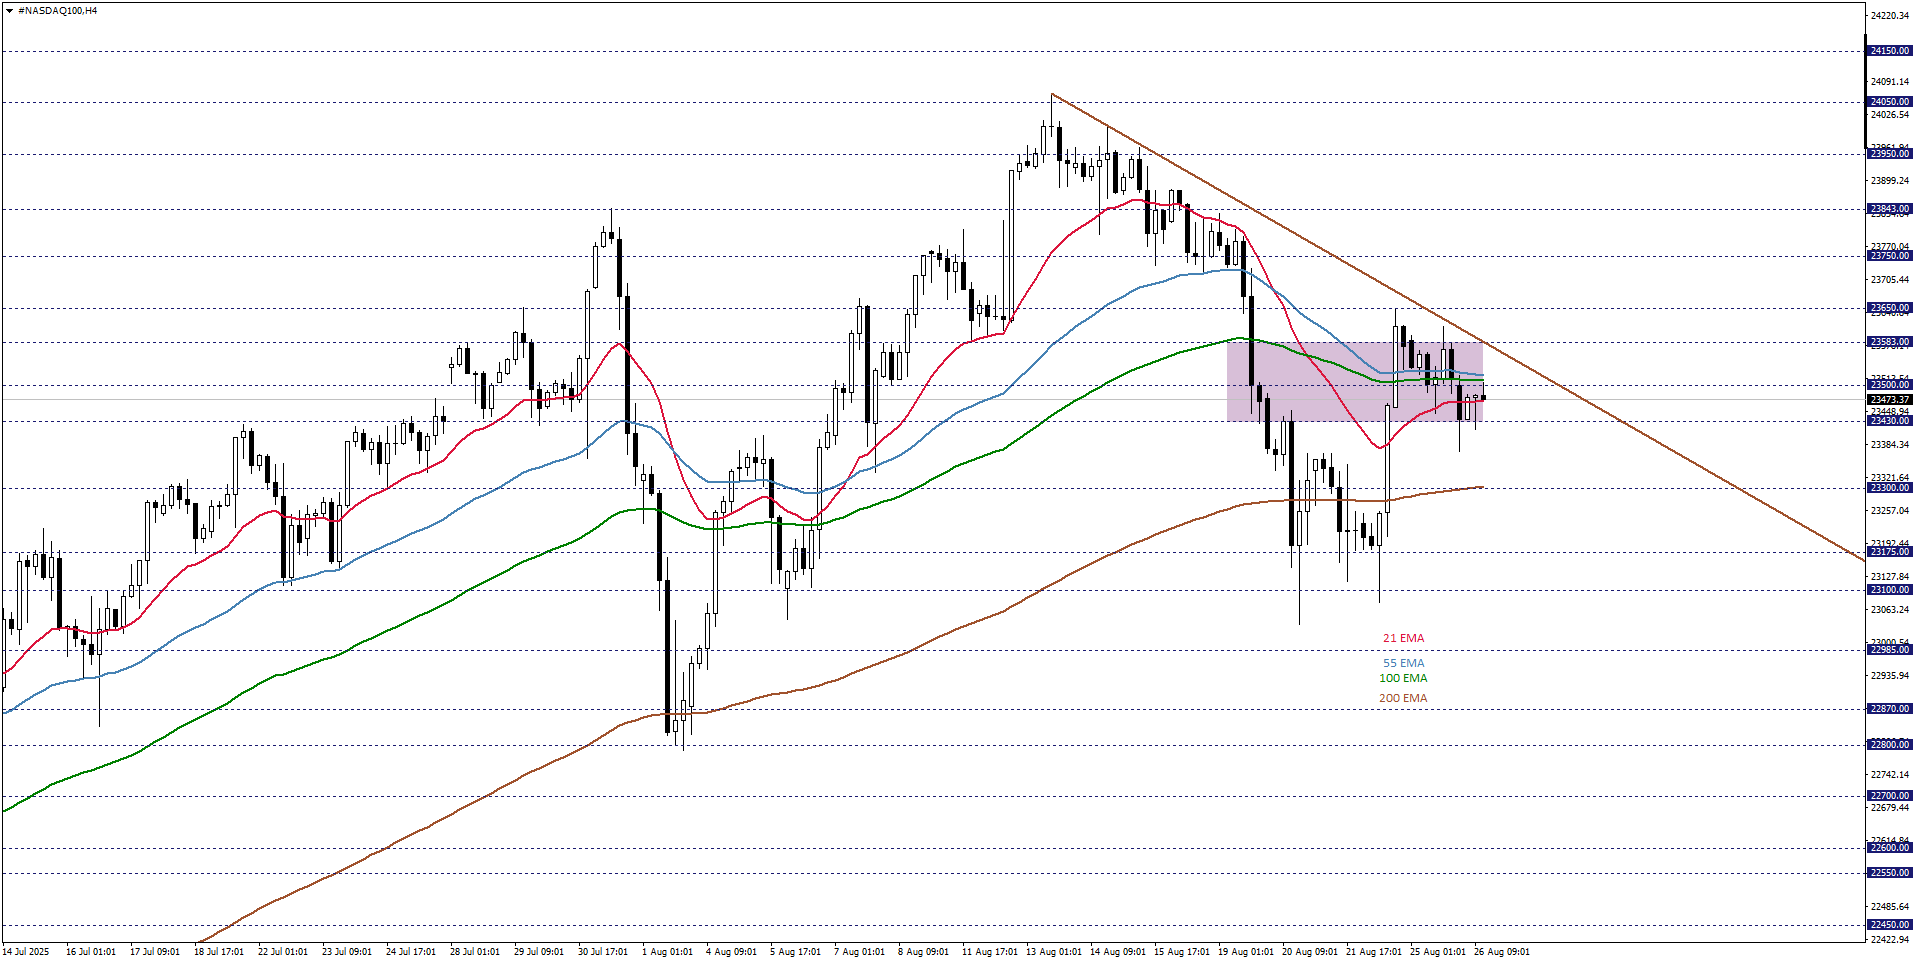Select the 23650.00 price level label
Screen dimensions: 1916x963
(x=1889, y=309)
